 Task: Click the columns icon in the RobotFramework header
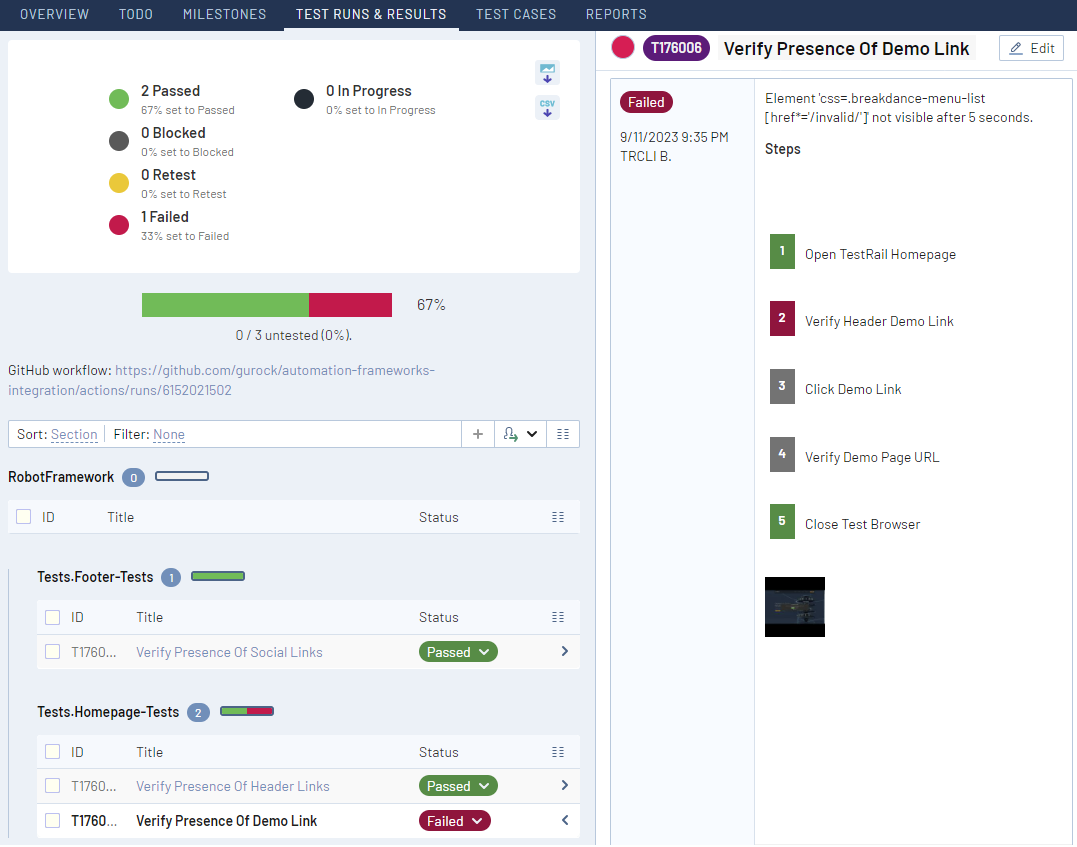point(558,517)
